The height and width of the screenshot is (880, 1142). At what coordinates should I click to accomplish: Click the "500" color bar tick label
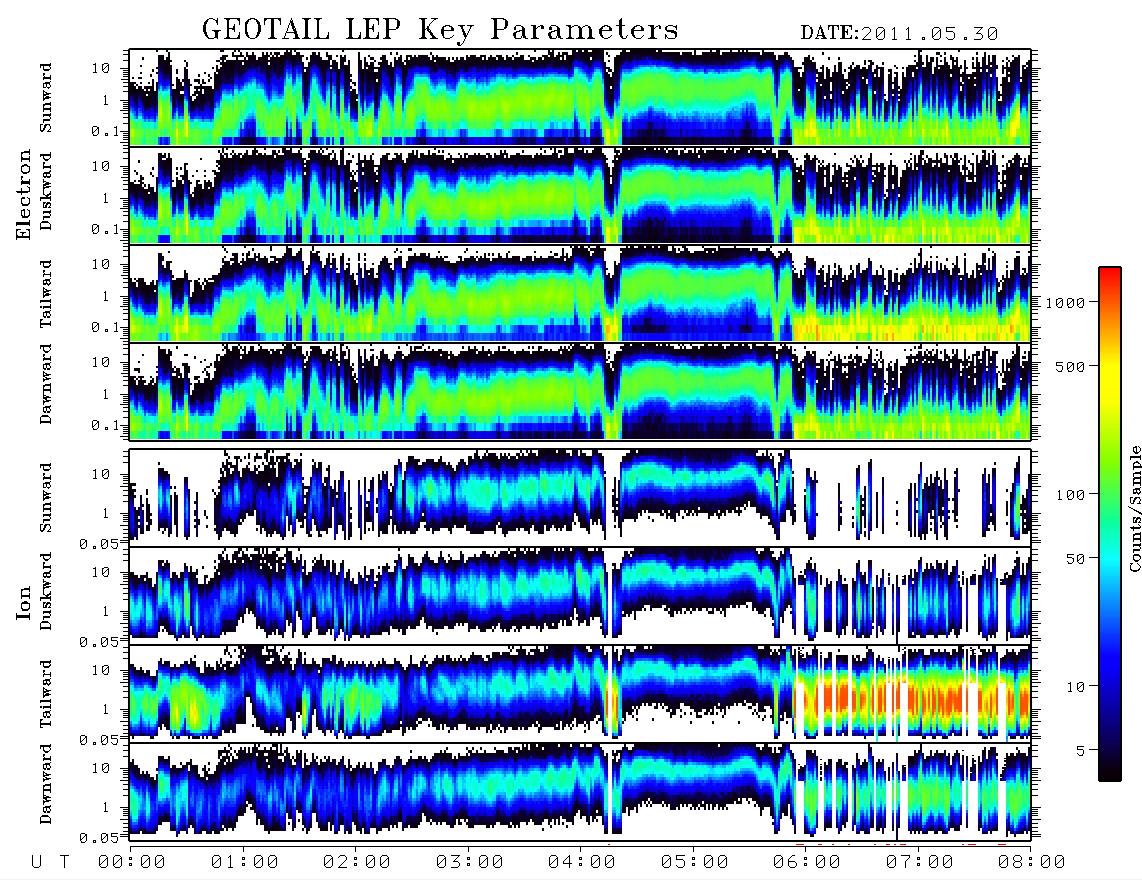click(x=1070, y=366)
